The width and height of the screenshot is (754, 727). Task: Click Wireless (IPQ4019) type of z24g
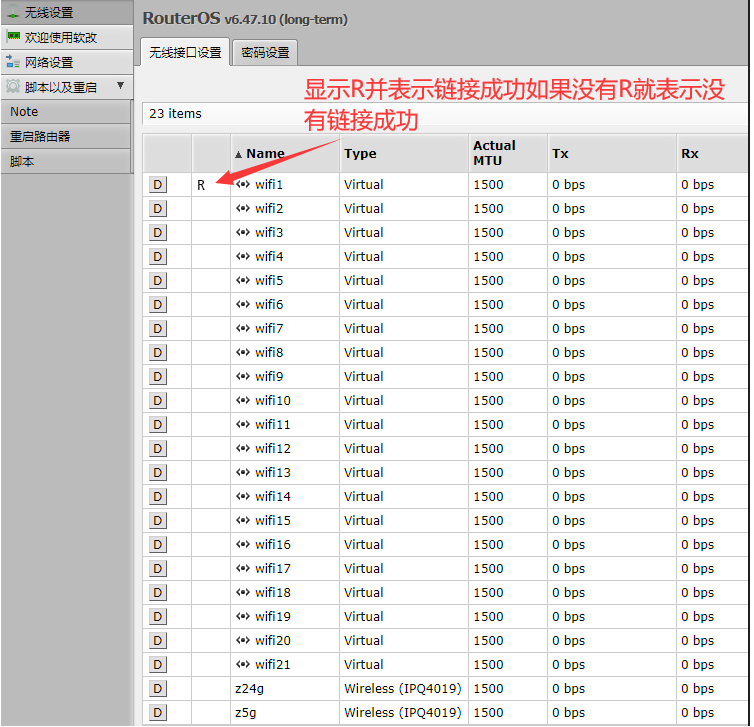(403, 689)
